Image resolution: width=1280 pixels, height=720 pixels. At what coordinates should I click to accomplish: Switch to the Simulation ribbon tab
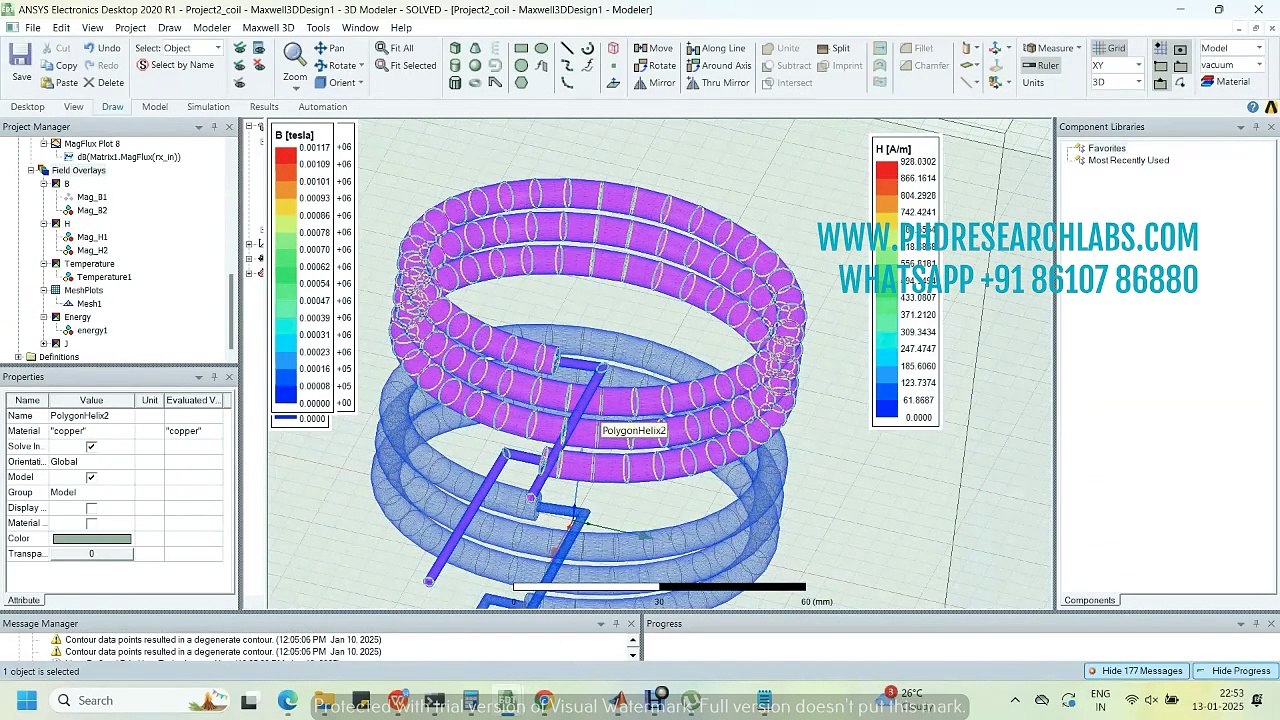208,107
